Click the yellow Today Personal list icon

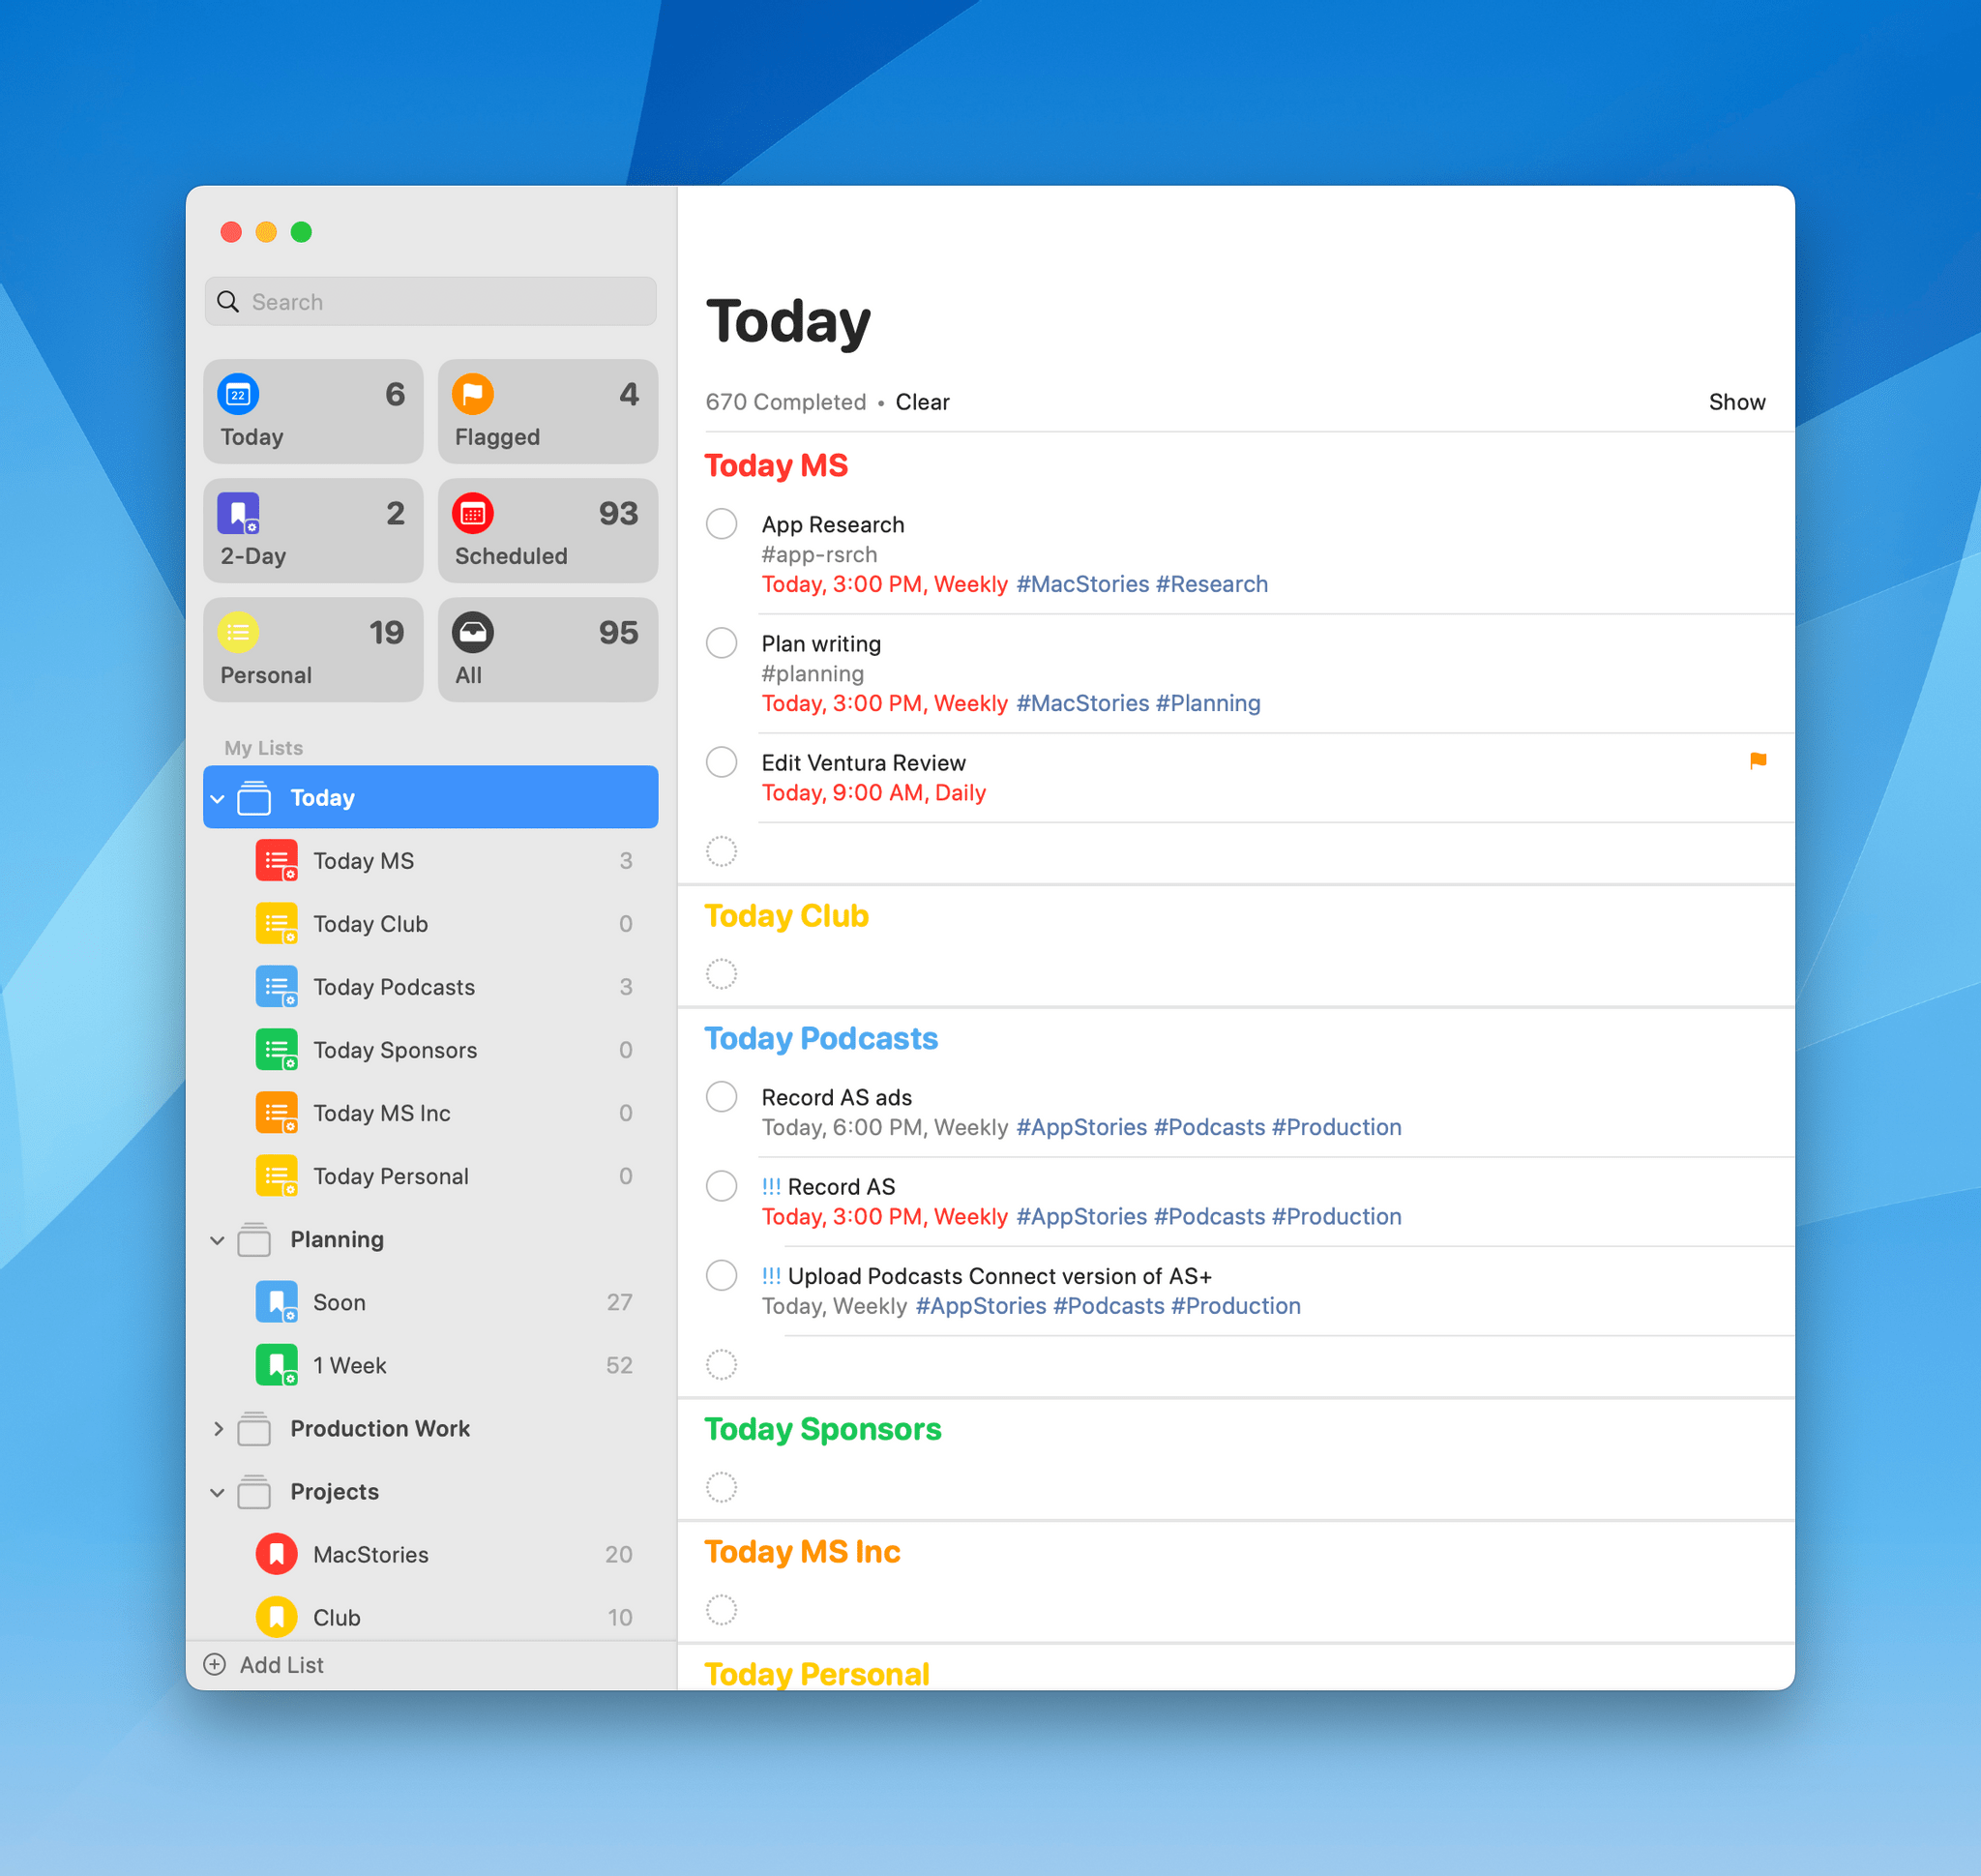pos(276,1176)
